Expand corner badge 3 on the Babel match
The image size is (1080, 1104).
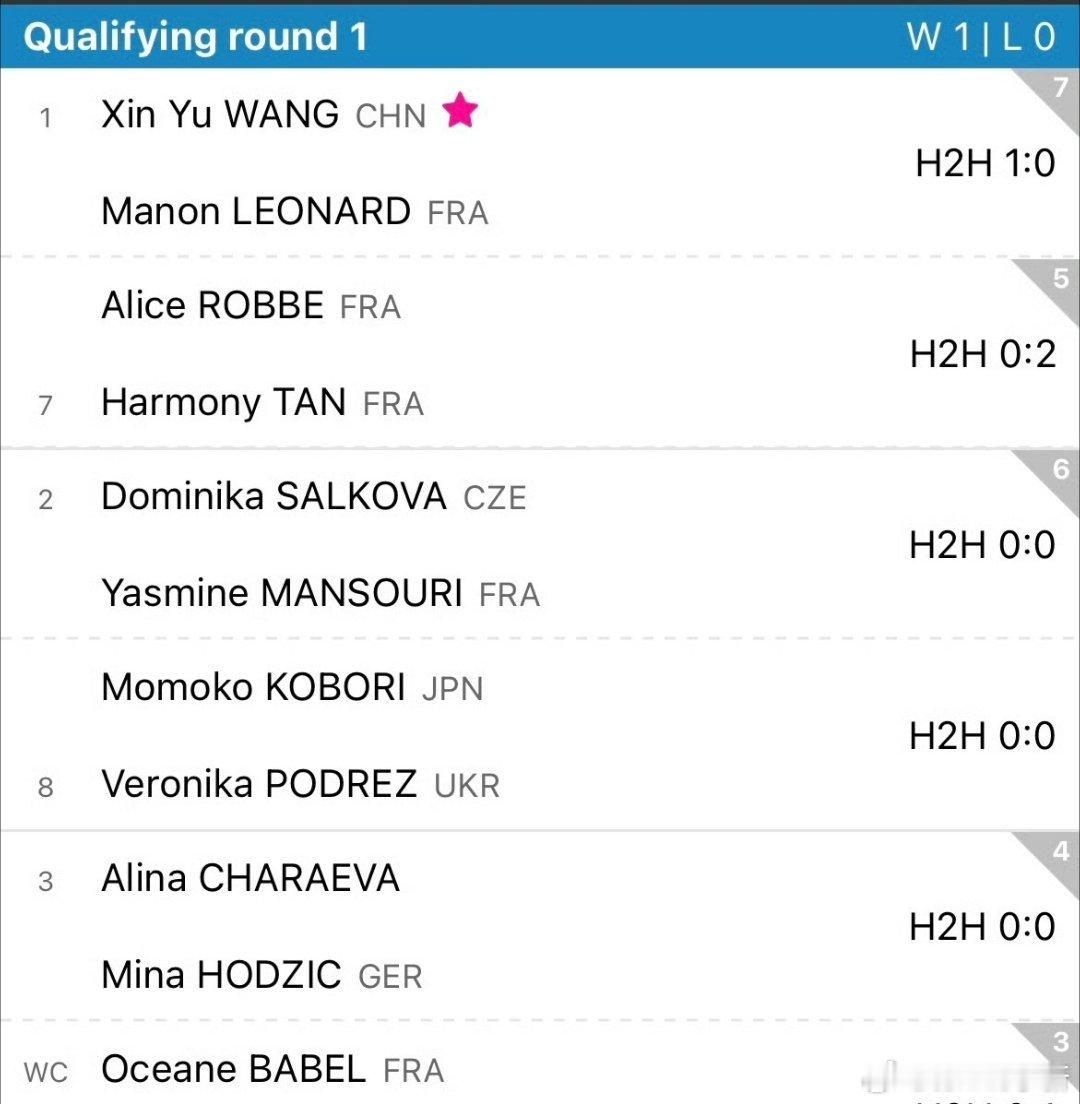(1062, 1041)
